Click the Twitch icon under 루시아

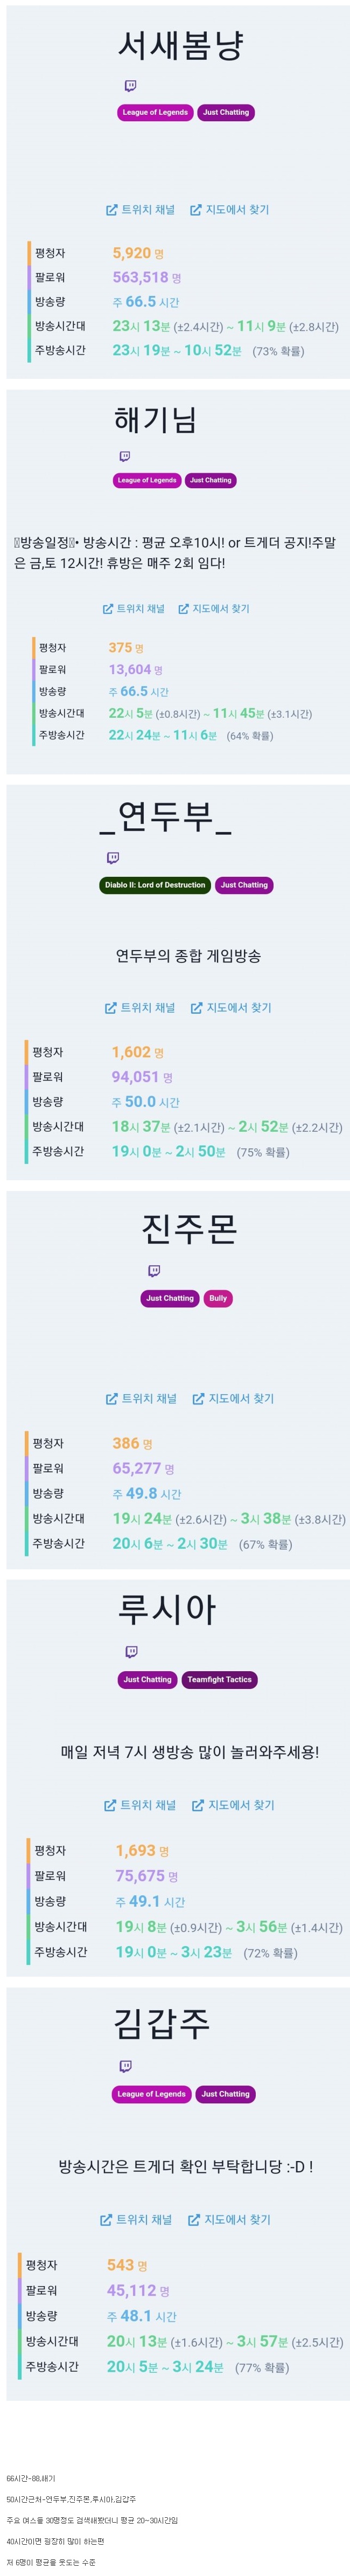(131, 1651)
